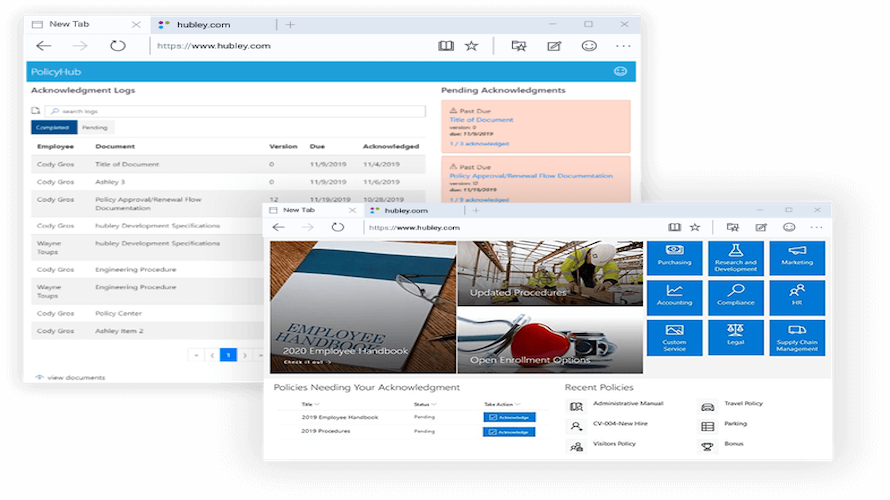Open Research and Development tile
Viewport: 890px width, 500px height.
[x=736, y=258]
